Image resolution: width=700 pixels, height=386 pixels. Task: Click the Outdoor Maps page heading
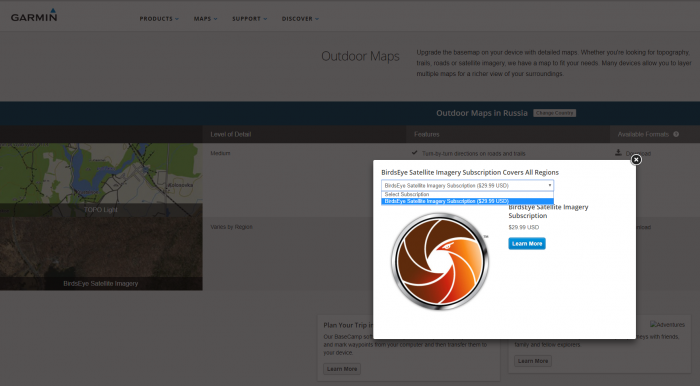[x=360, y=56]
